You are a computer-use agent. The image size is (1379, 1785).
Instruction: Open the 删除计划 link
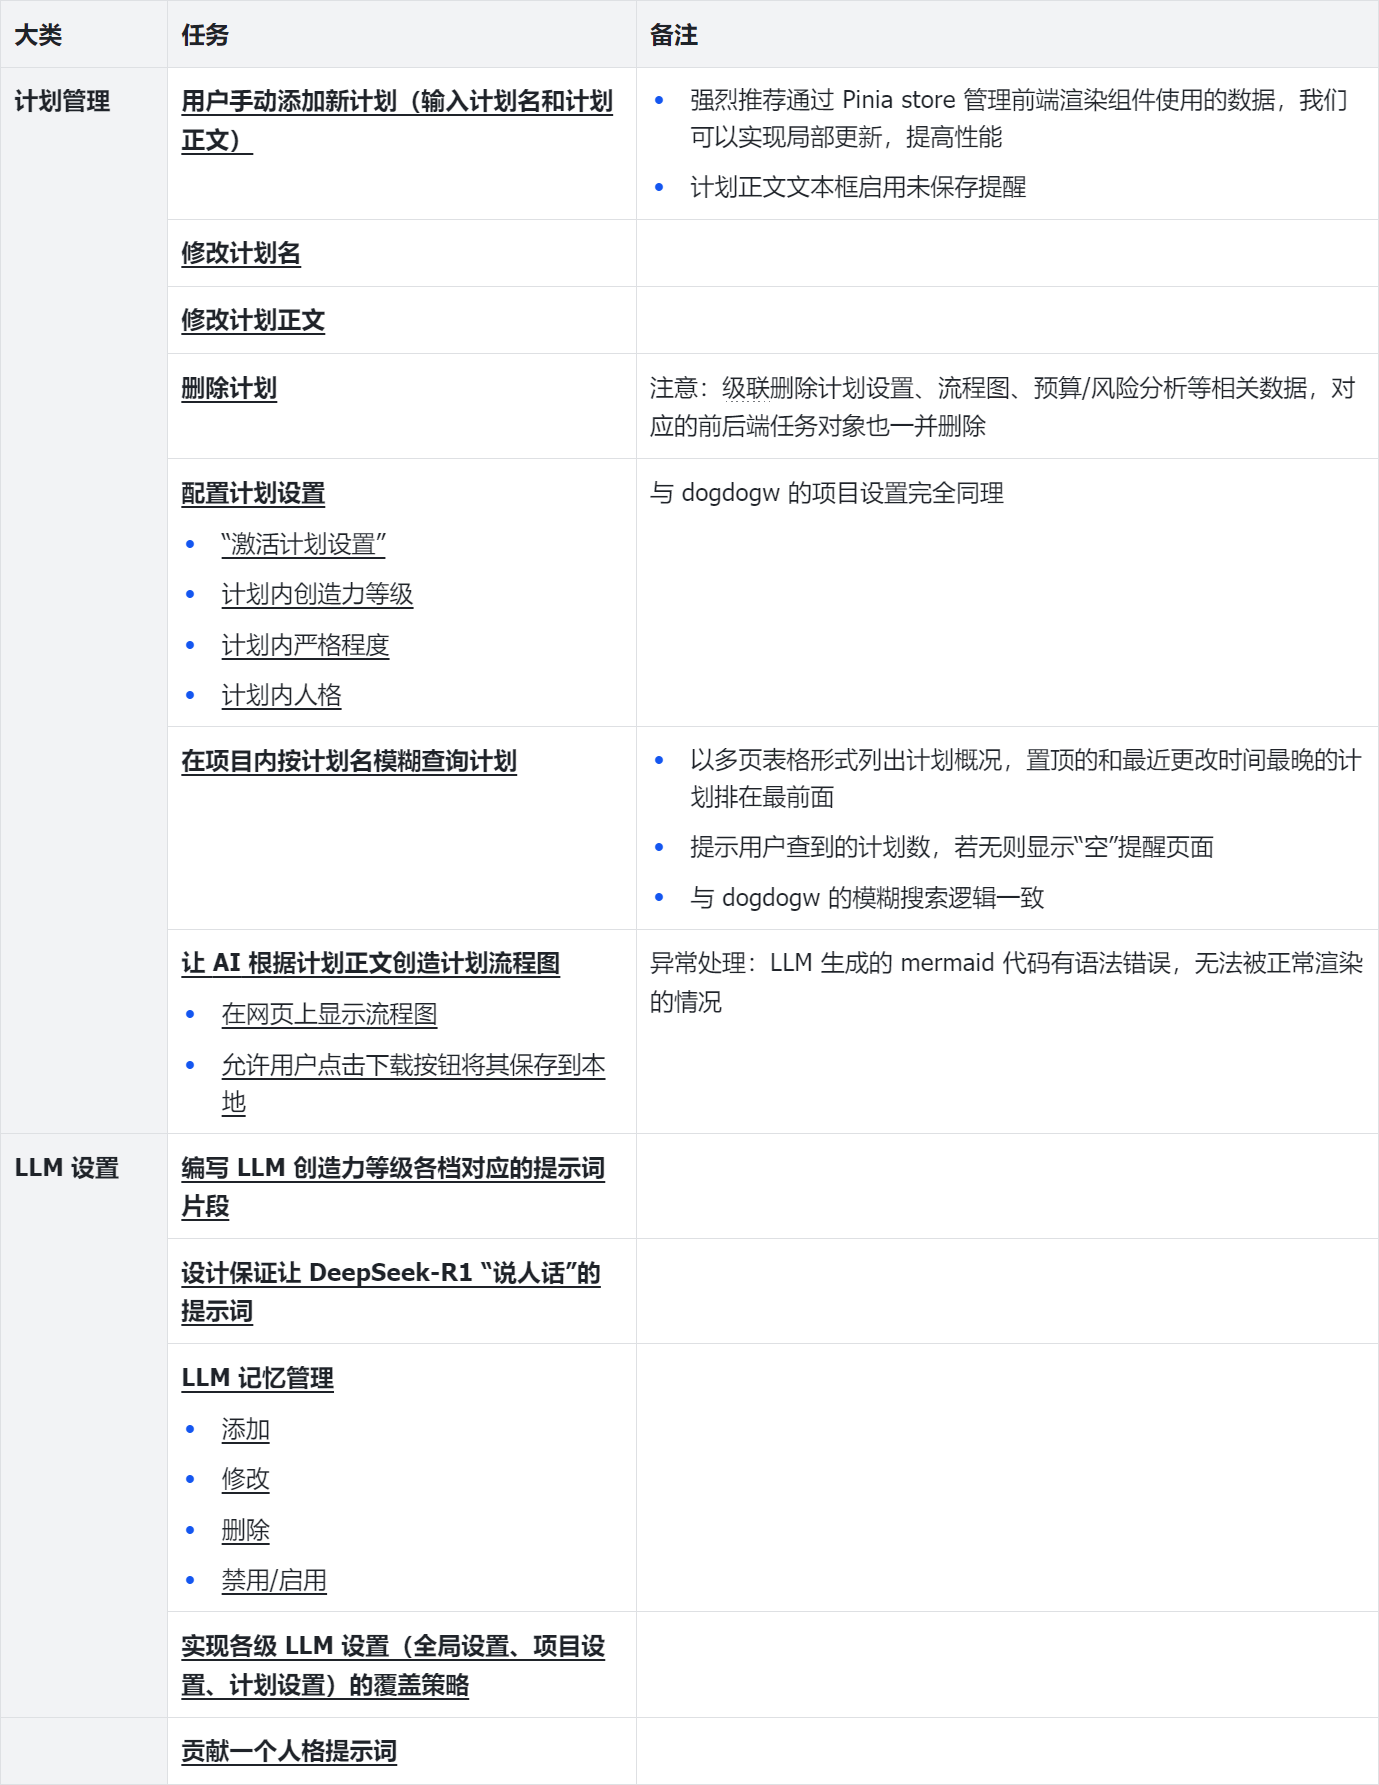pyautogui.click(x=229, y=389)
